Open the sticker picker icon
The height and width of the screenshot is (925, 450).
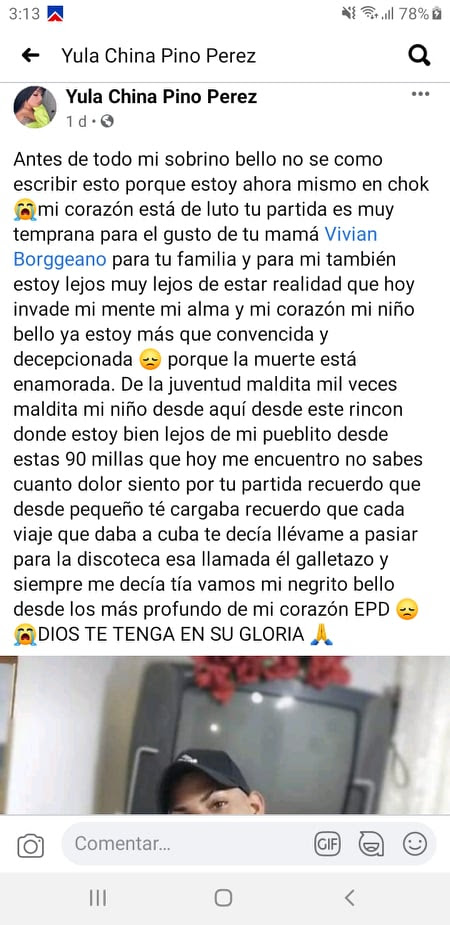coord(371,844)
